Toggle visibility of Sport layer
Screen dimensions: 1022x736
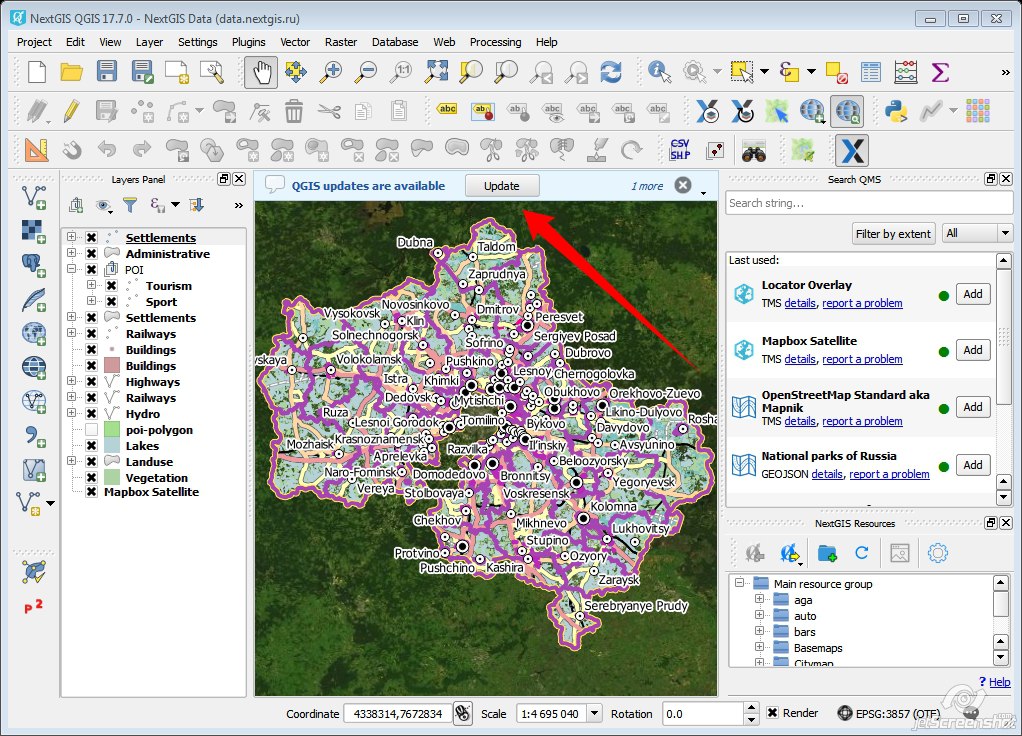111,301
